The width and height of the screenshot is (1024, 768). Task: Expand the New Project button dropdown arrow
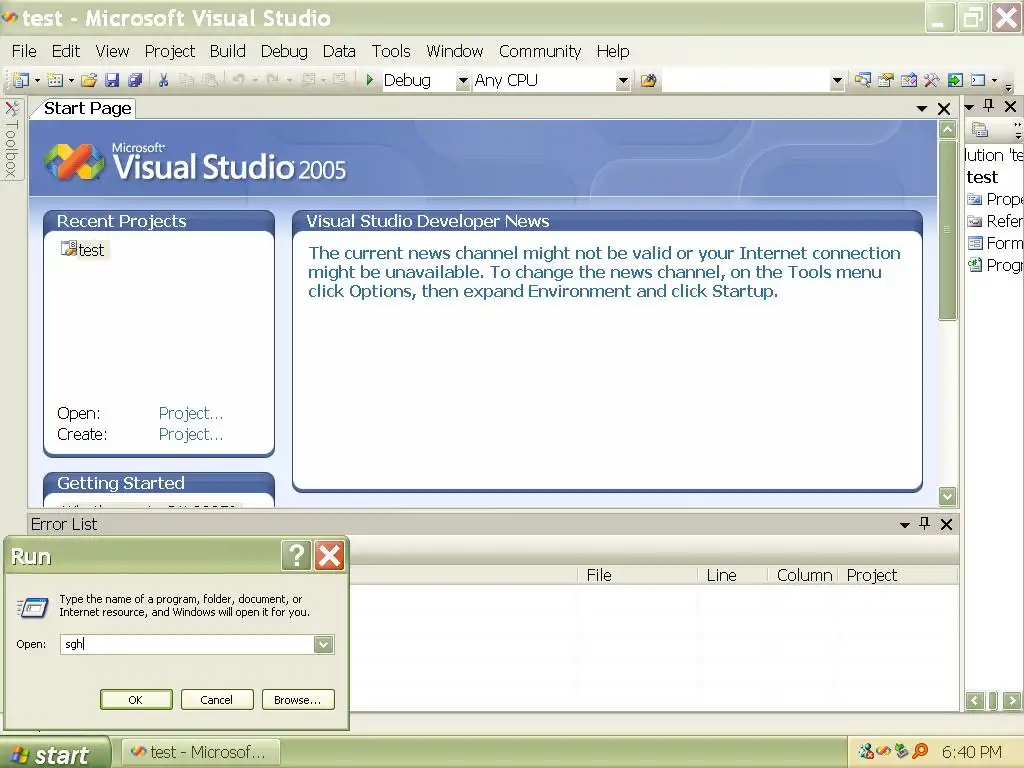point(37,80)
